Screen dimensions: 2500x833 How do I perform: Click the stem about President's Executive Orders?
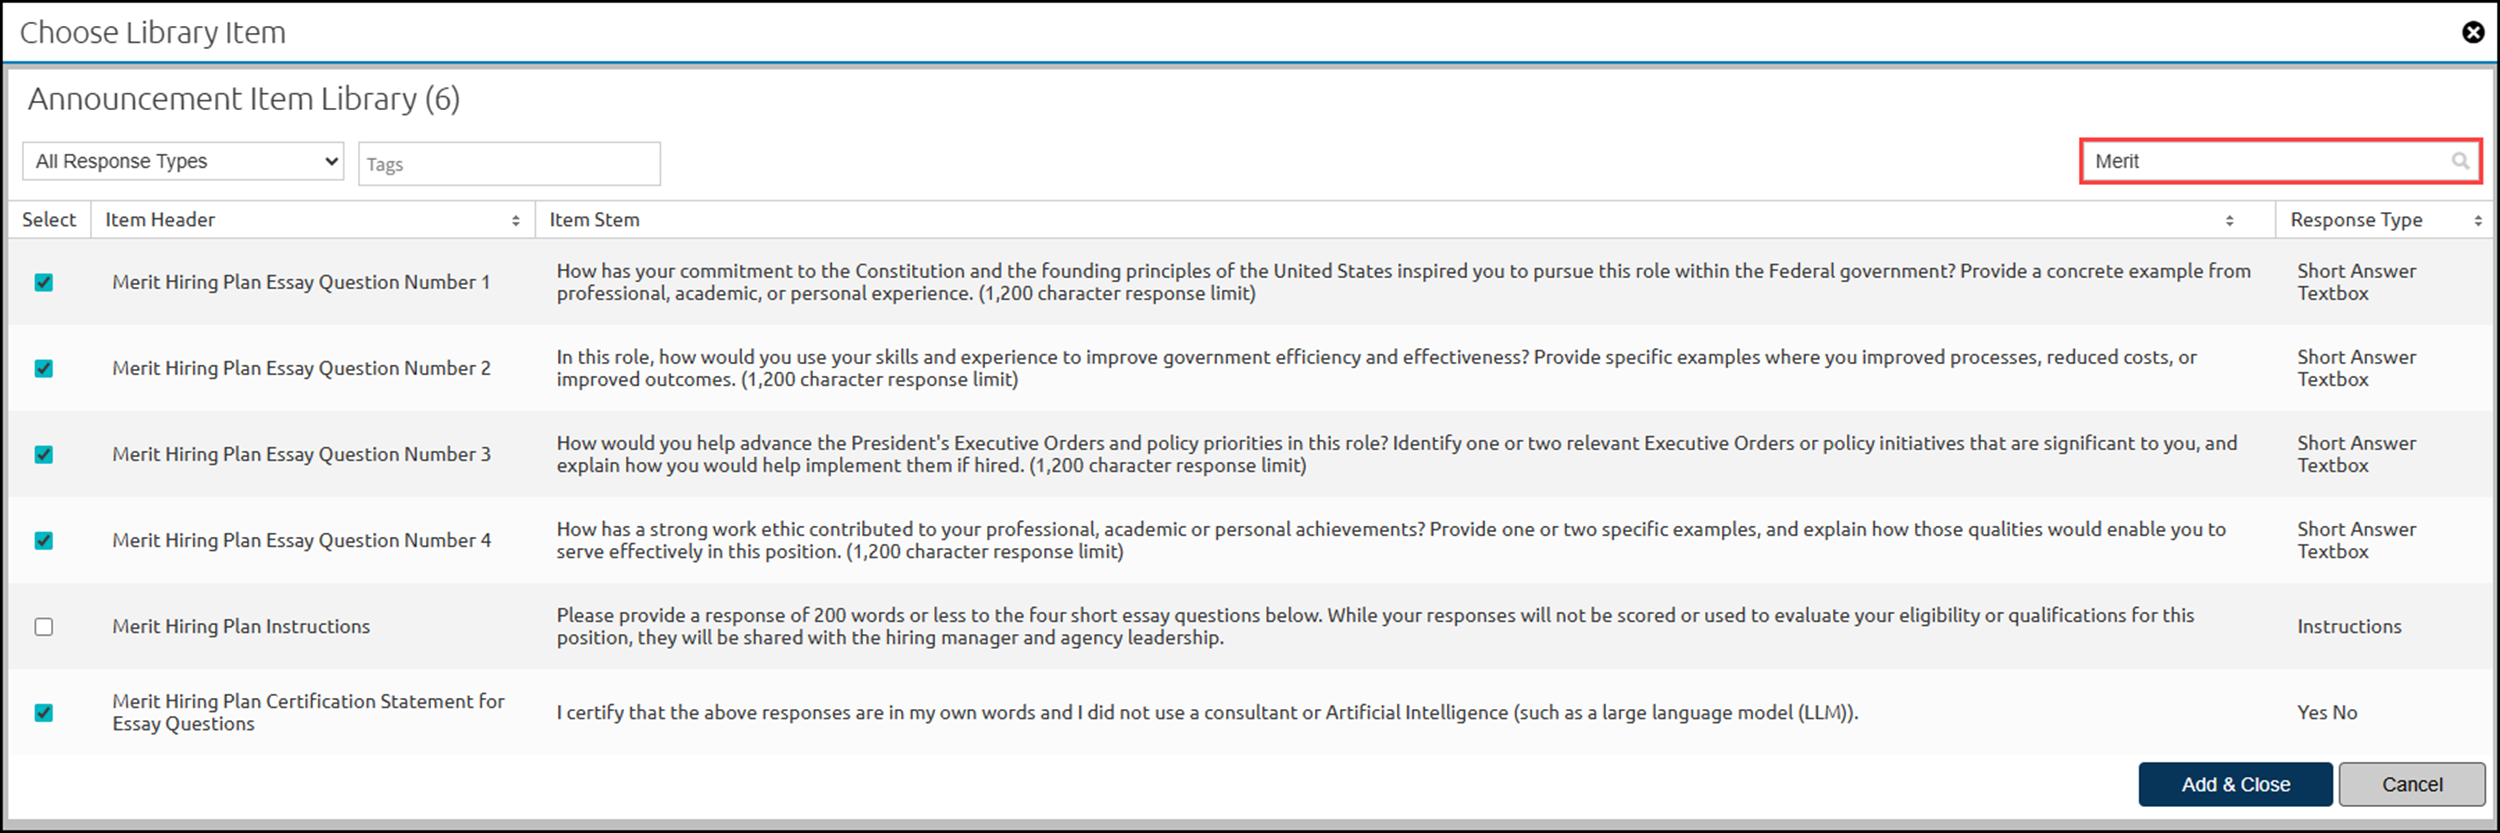click(1397, 454)
